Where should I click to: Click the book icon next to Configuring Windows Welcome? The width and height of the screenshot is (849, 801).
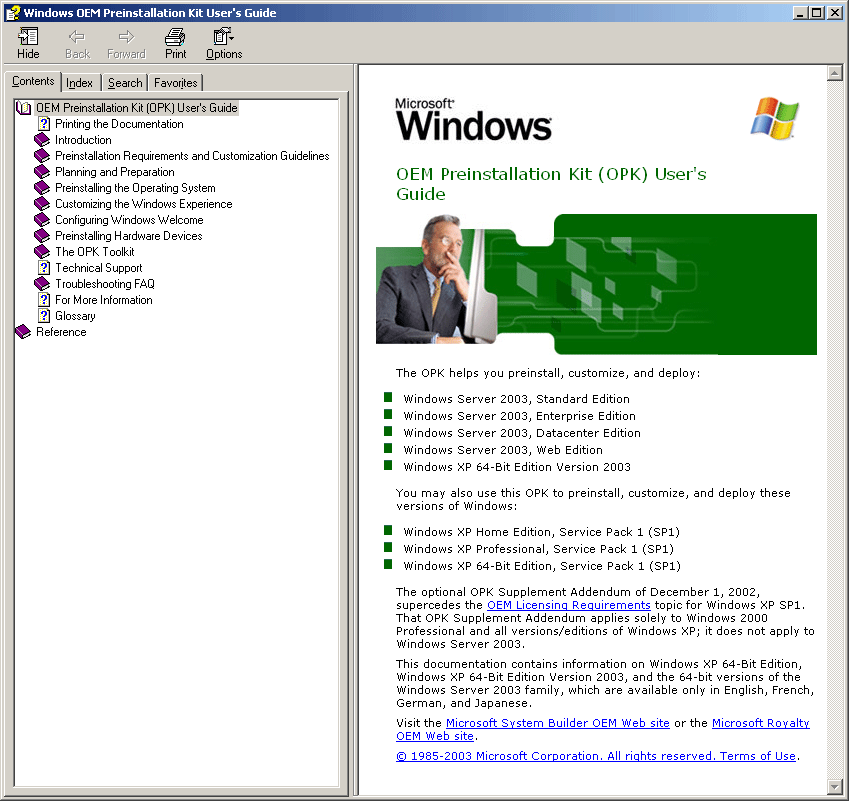pyautogui.click(x=42, y=220)
